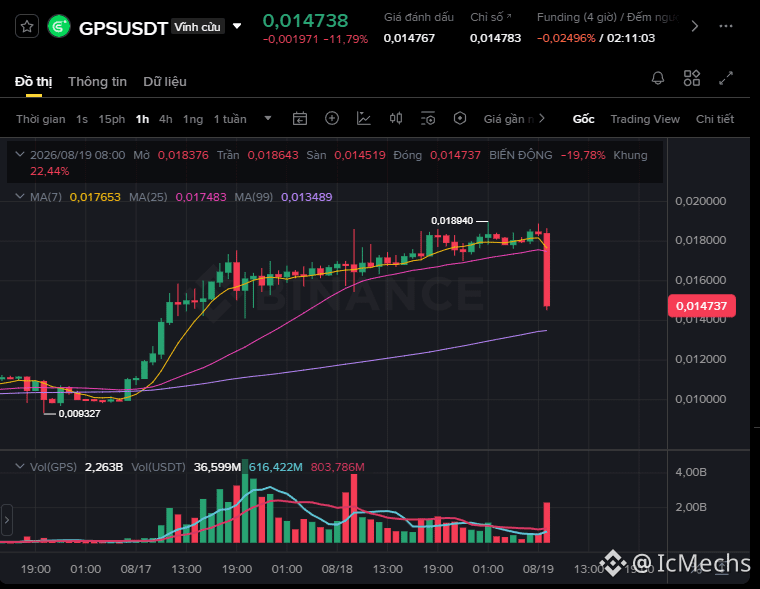760x589 pixels.
Task: Show more header stats with right chevron
Action: 695,26
